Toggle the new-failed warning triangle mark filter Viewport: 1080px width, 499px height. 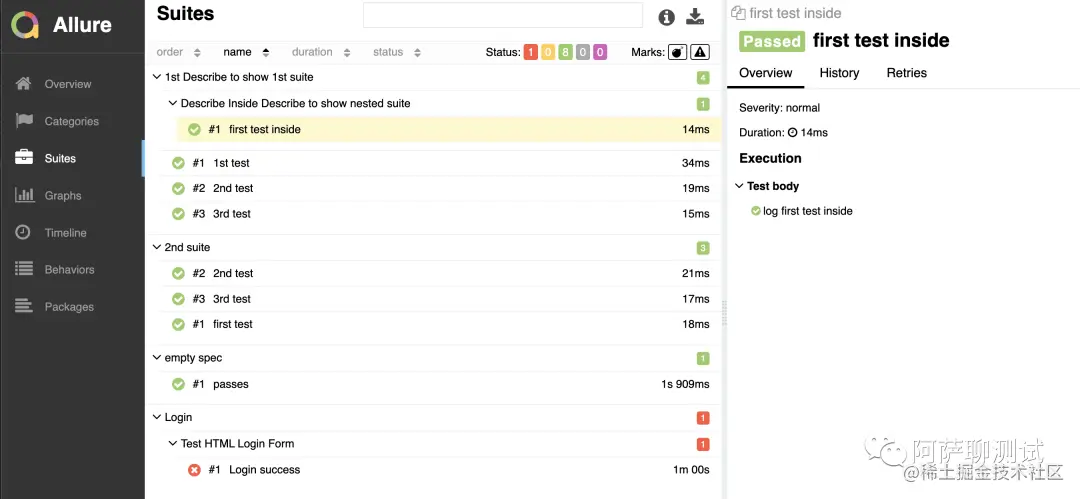pos(700,52)
